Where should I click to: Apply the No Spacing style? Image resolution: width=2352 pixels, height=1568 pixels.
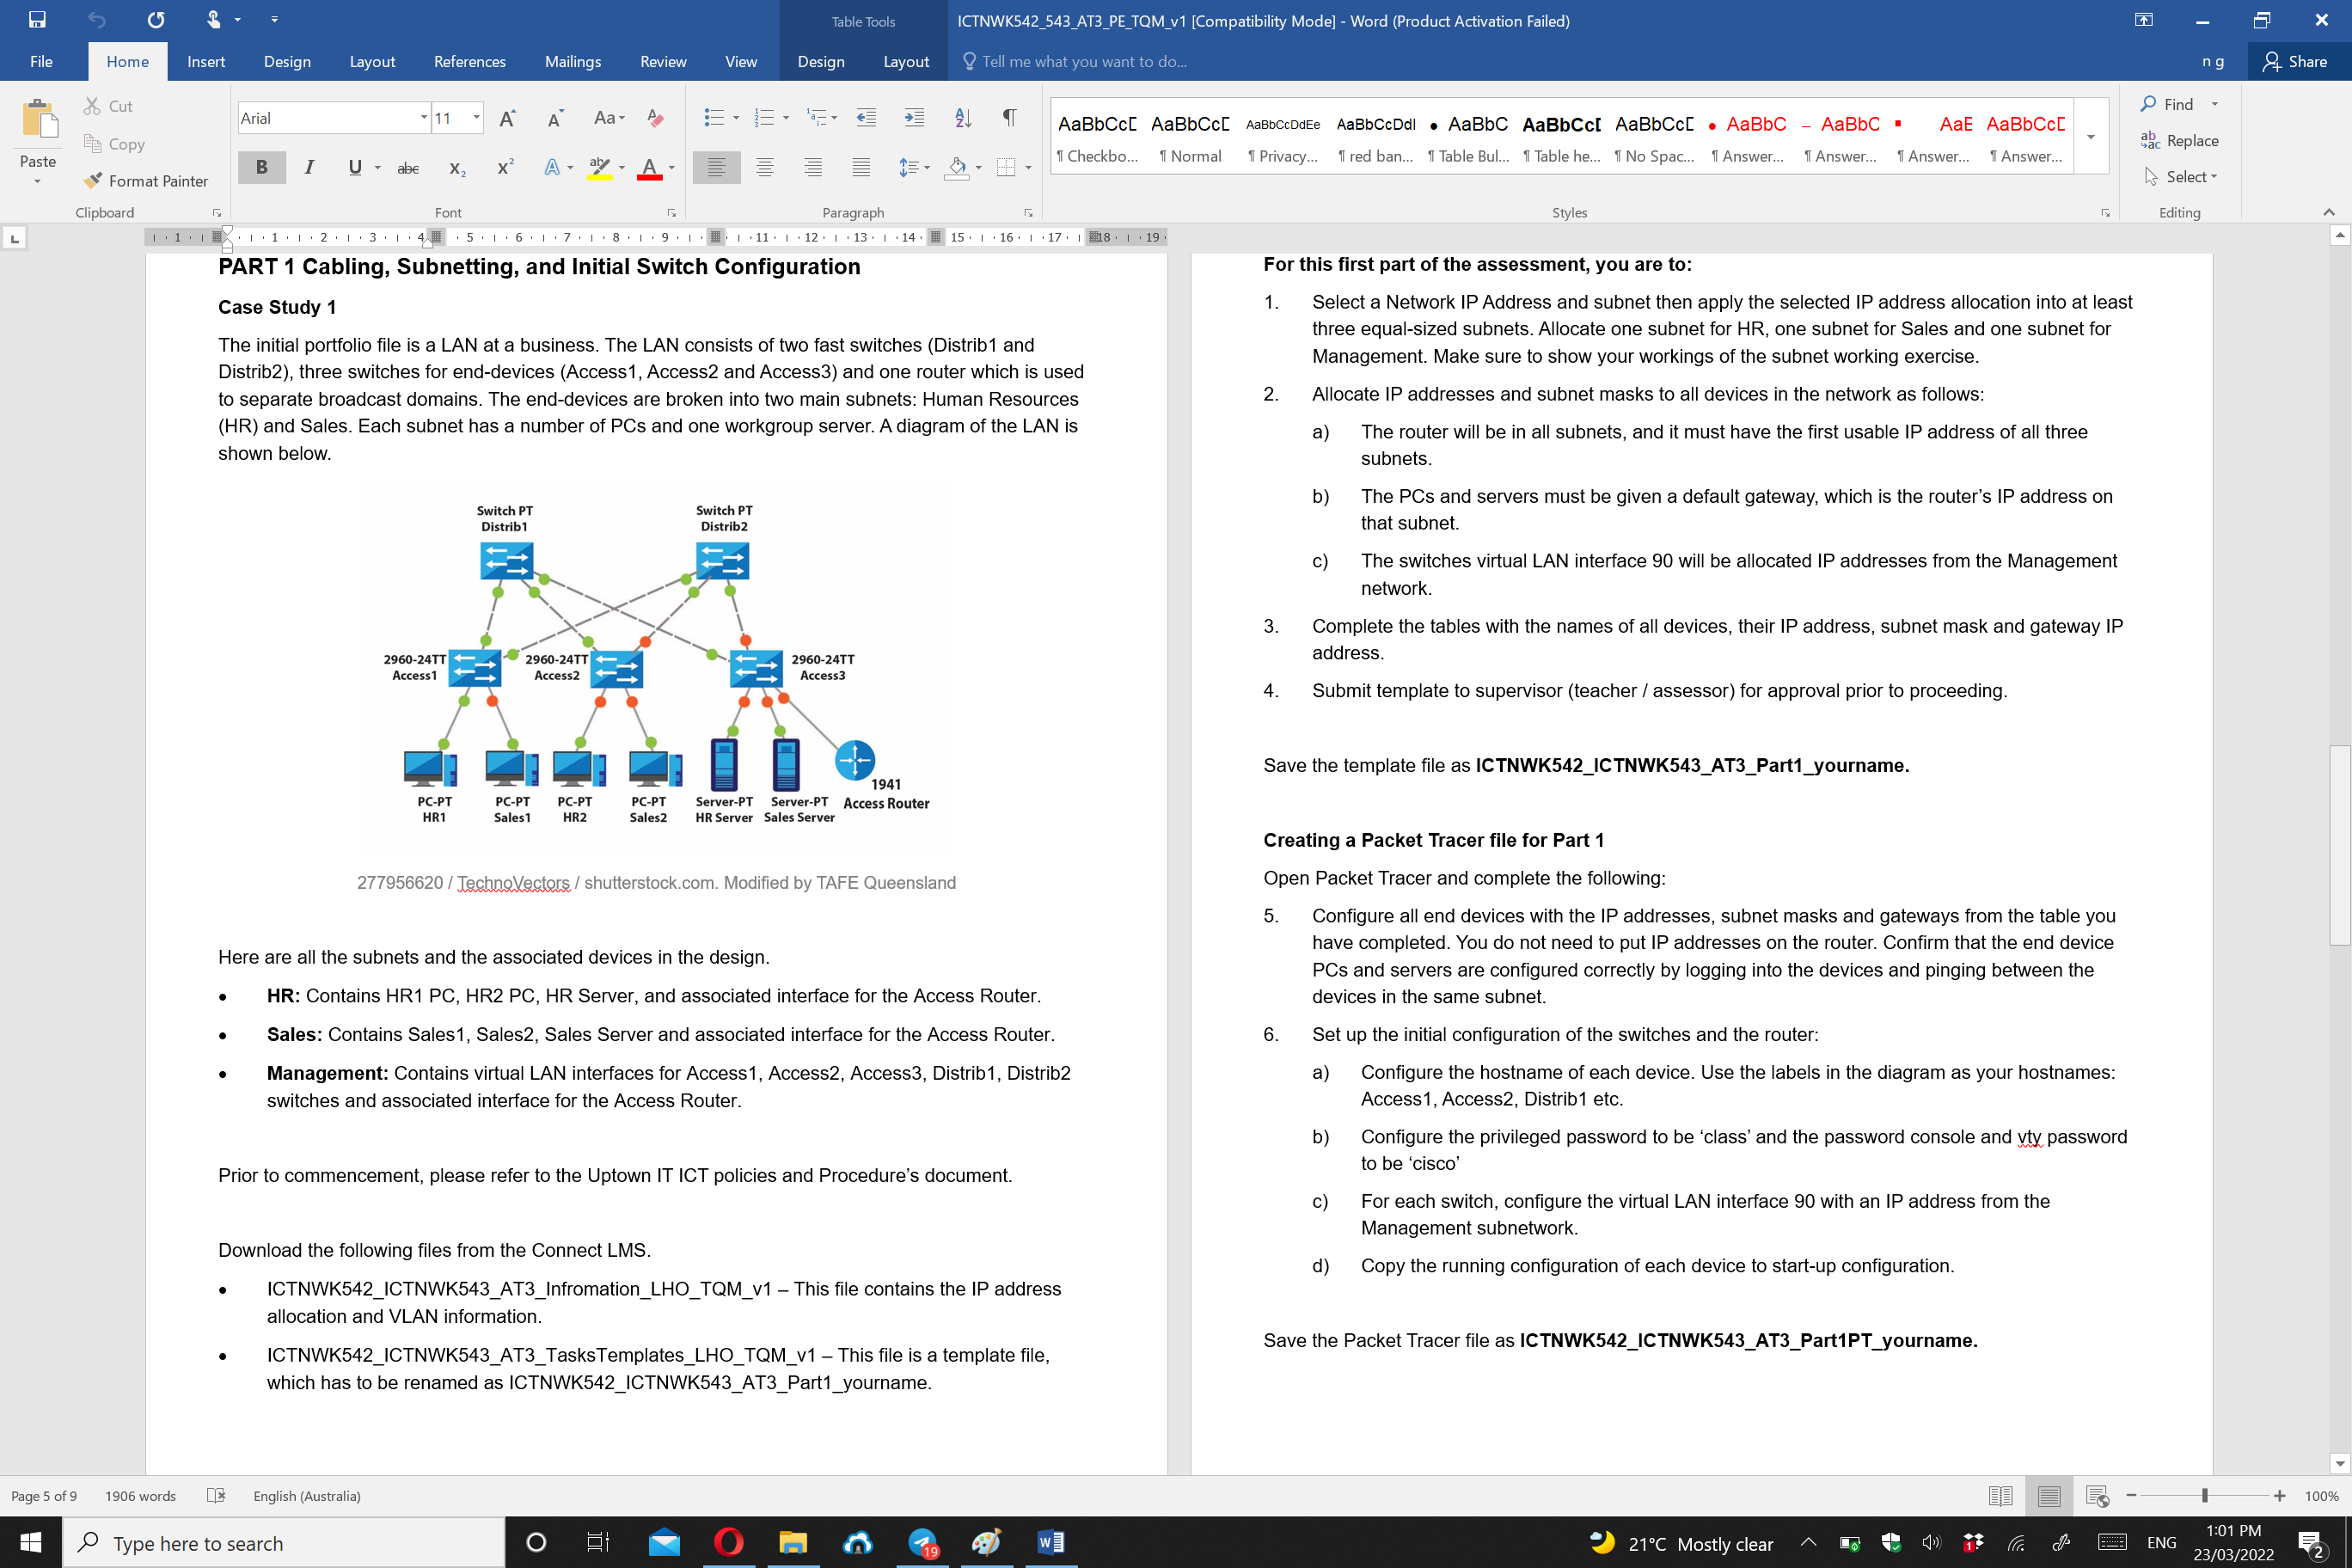pyautogui.click(x=1654, y=137)
